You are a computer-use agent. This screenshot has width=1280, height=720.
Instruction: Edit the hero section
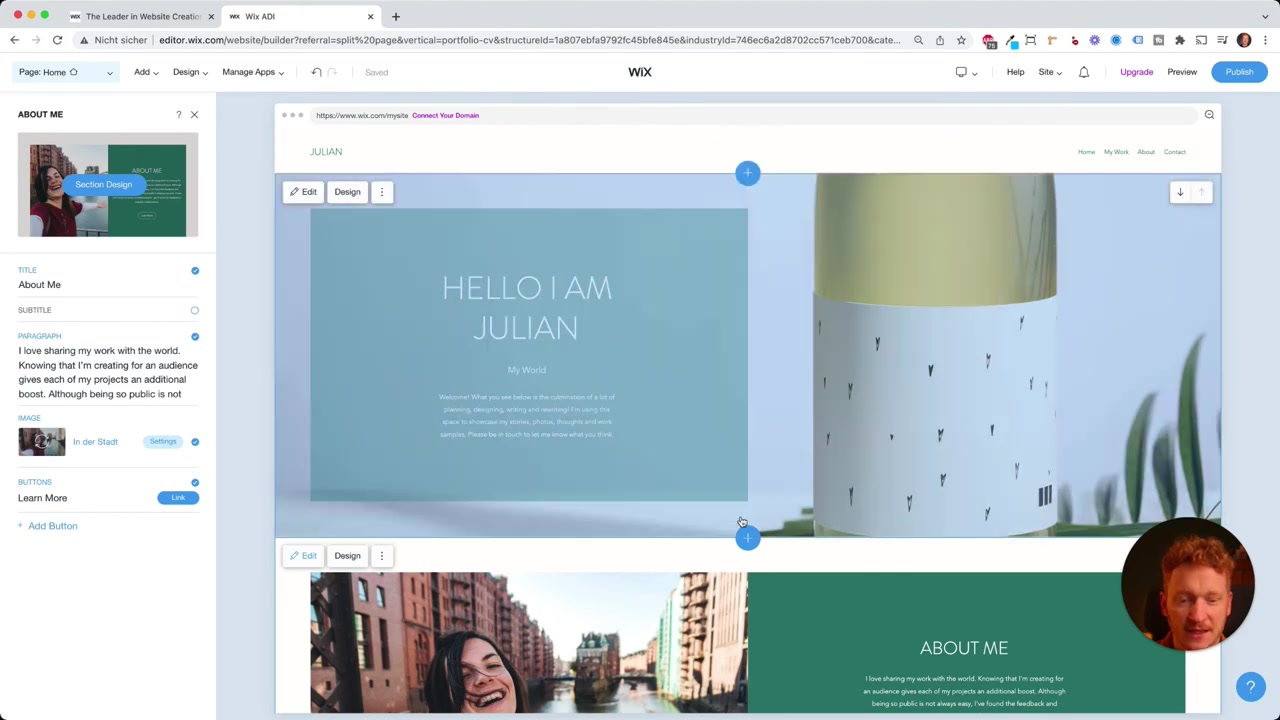303,192
